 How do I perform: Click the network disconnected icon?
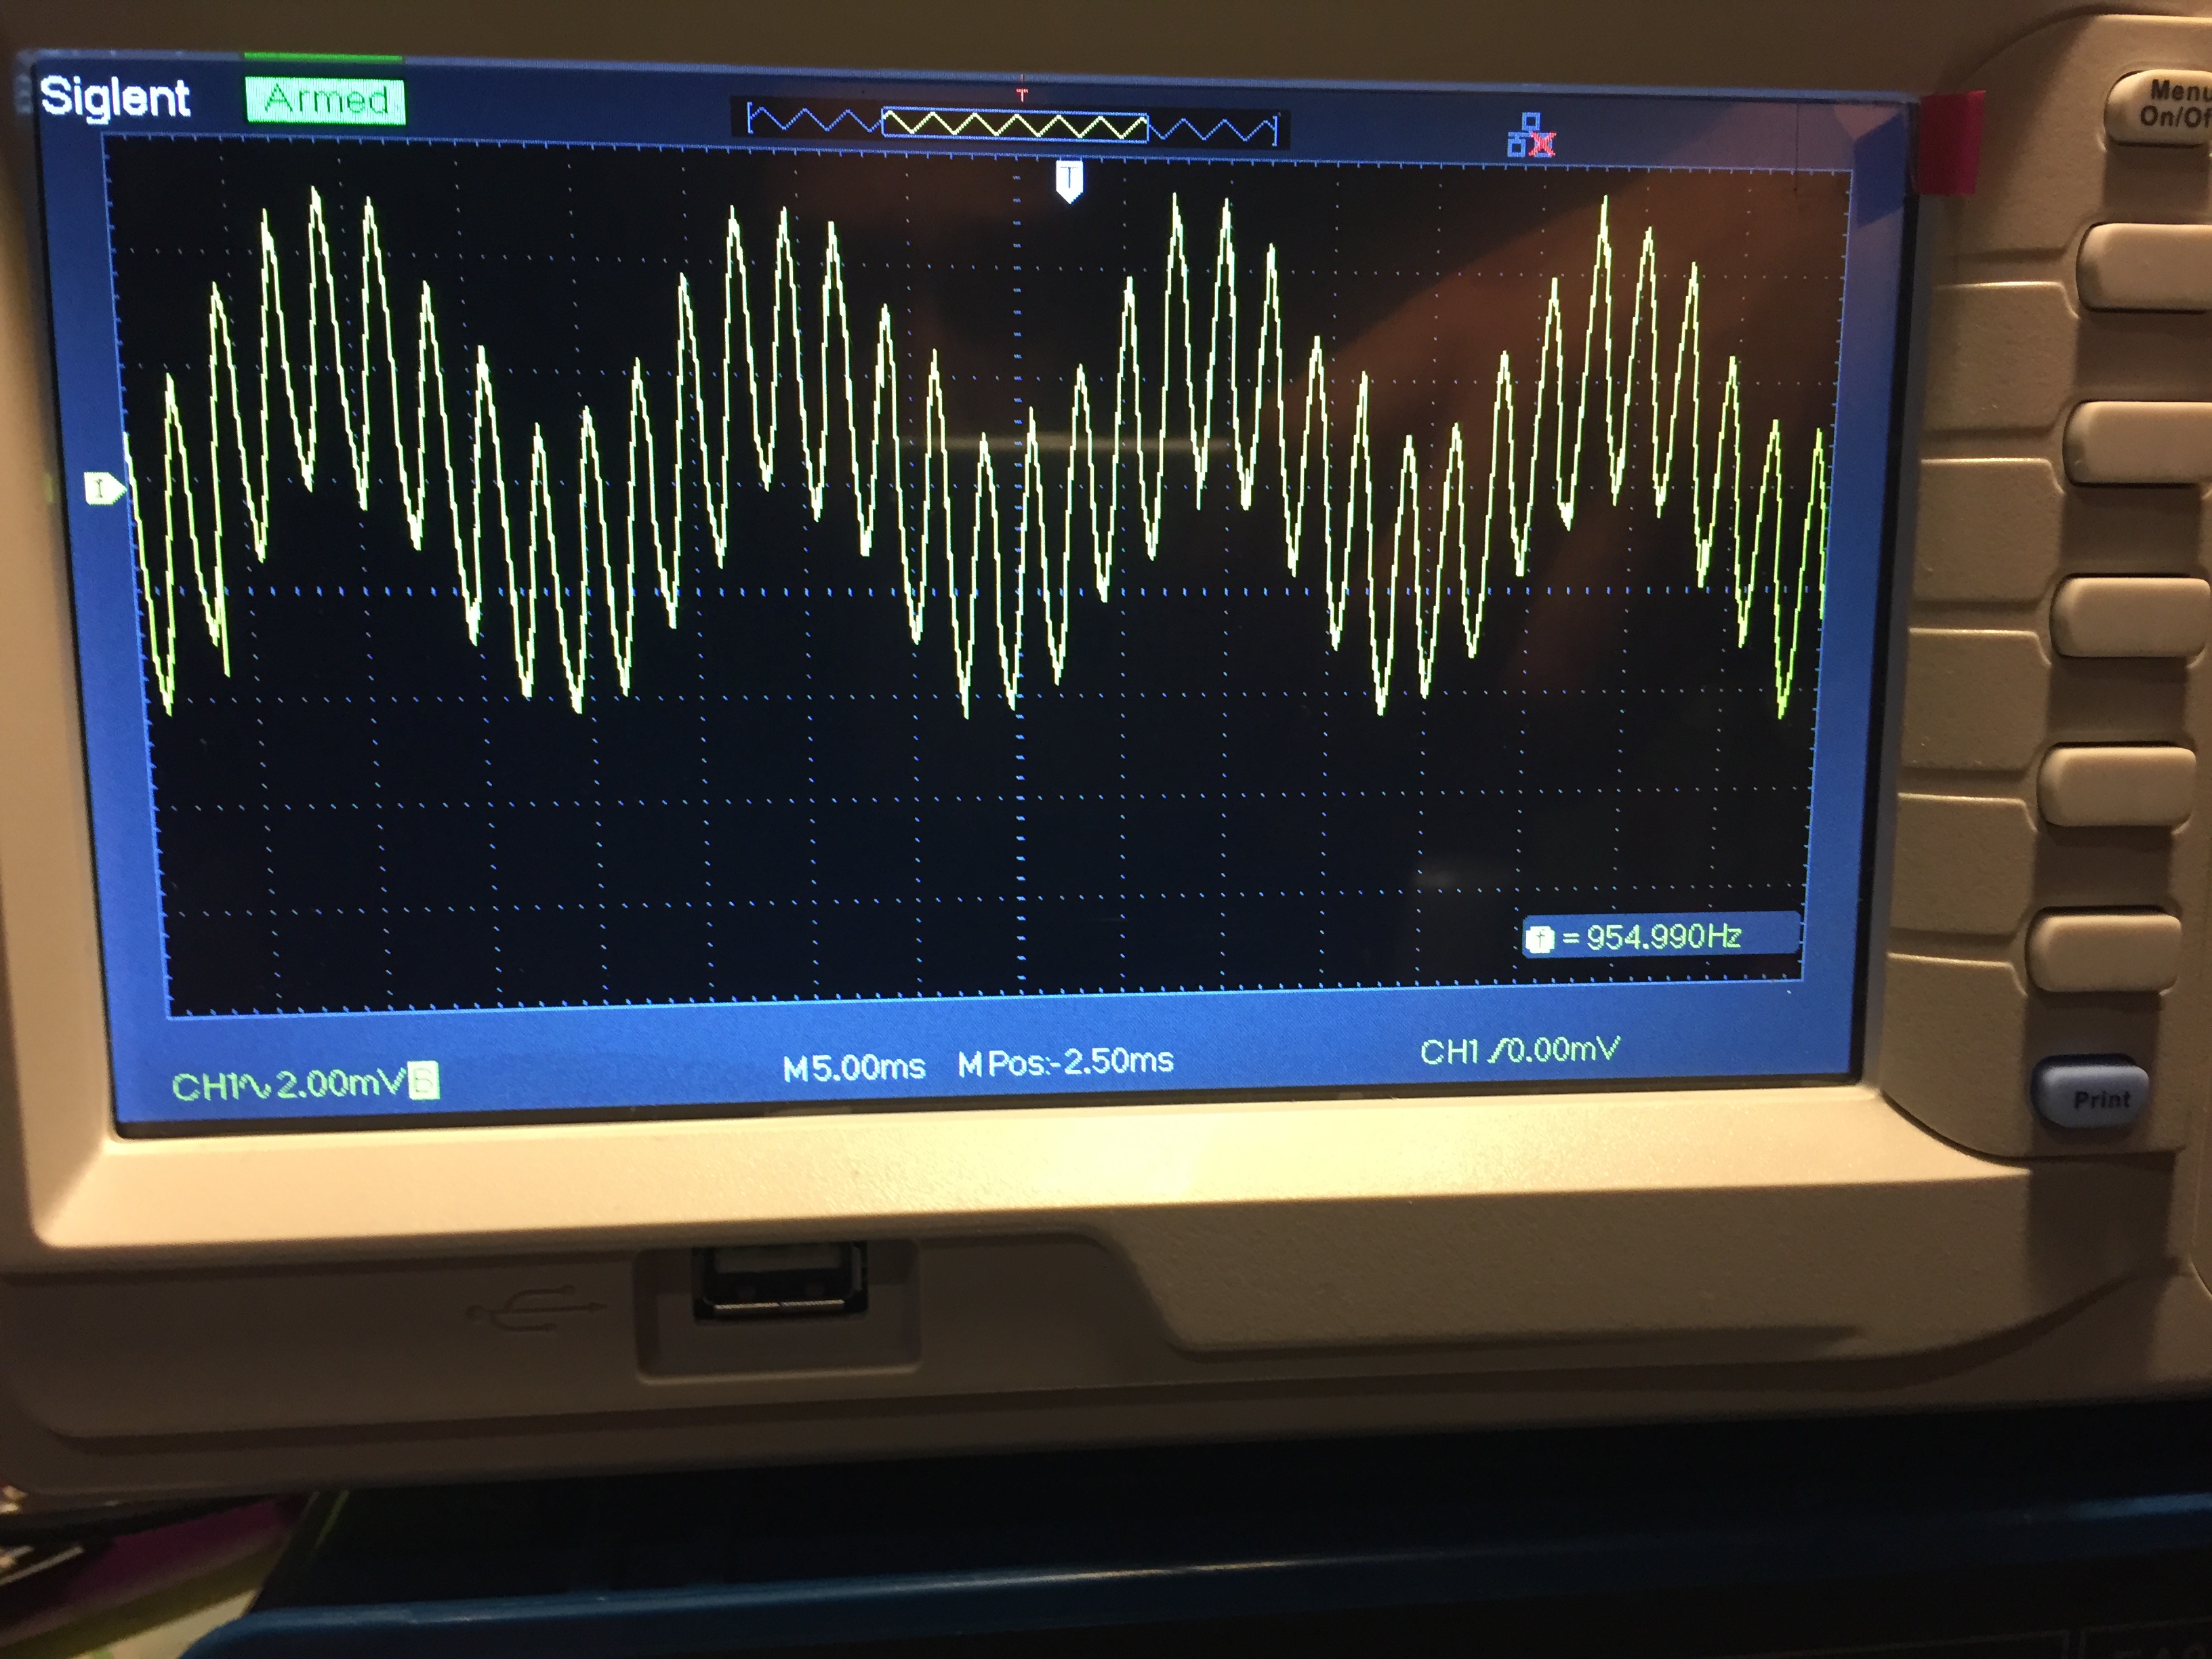click(1531, 136)
